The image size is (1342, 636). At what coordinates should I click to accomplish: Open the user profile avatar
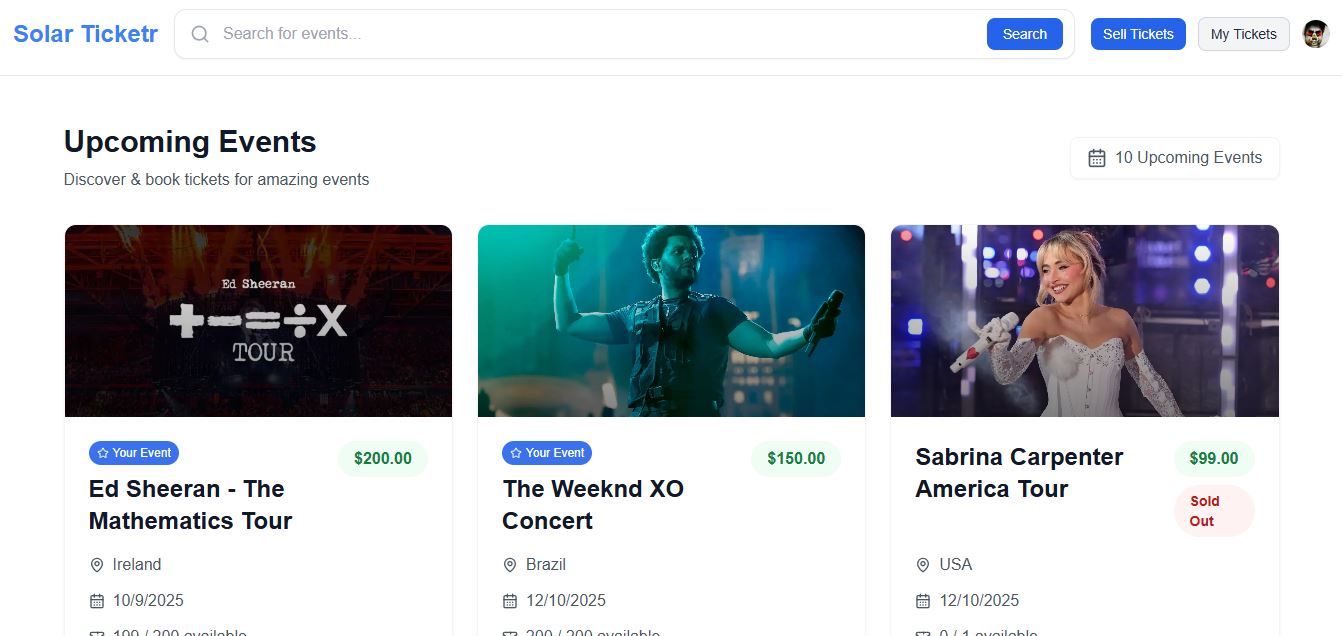pyautogui.click(x=1316, y=34)
